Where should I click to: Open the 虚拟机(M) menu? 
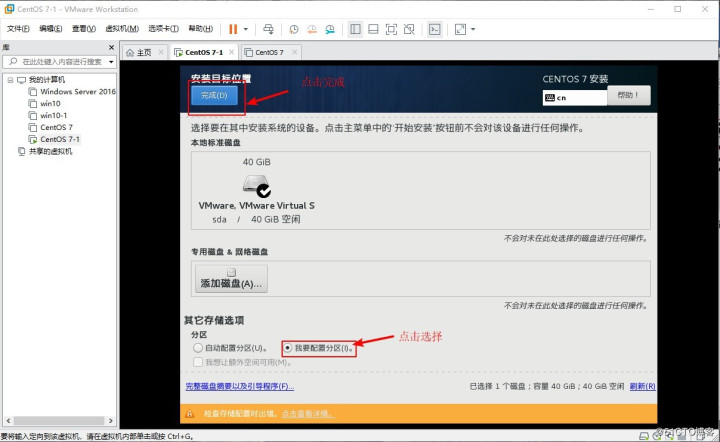122,28
